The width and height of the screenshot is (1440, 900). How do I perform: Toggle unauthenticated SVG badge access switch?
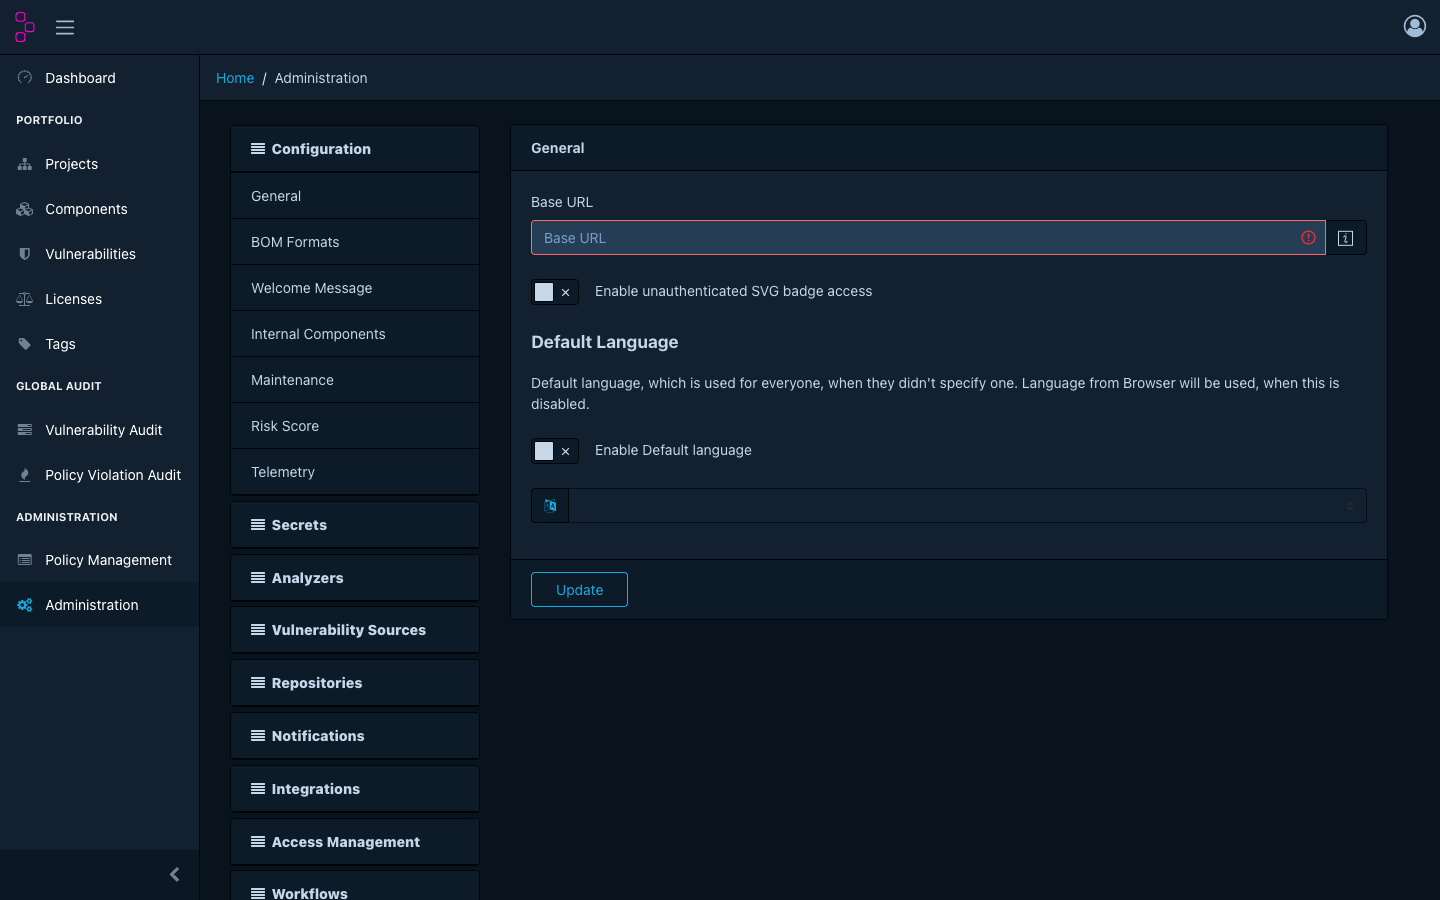click(x=555, y=292)
